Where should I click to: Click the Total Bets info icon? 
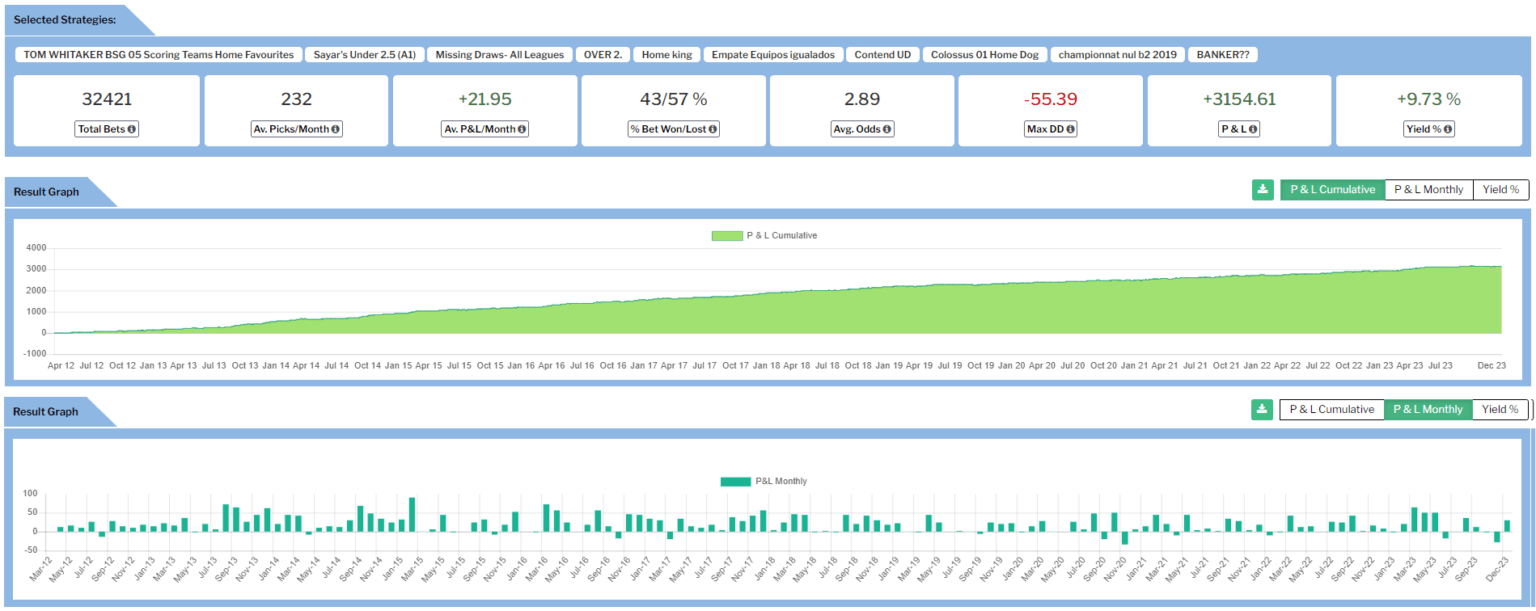pos(132,129)
